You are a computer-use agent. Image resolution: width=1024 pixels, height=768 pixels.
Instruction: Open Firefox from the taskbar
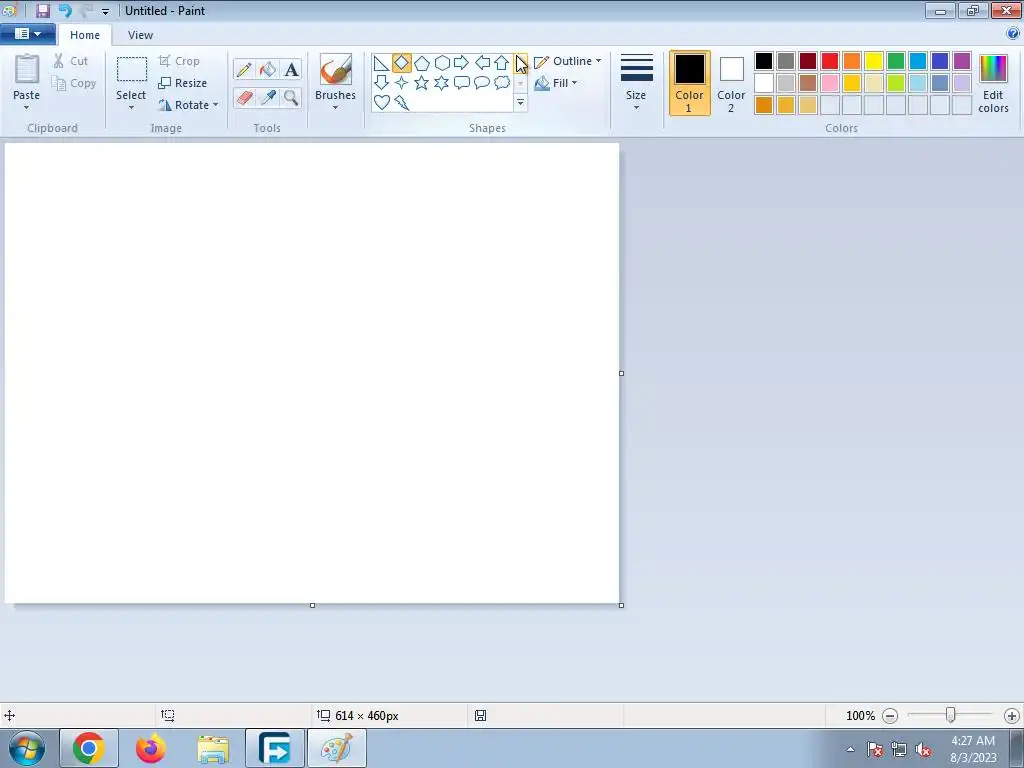point(151,748)
